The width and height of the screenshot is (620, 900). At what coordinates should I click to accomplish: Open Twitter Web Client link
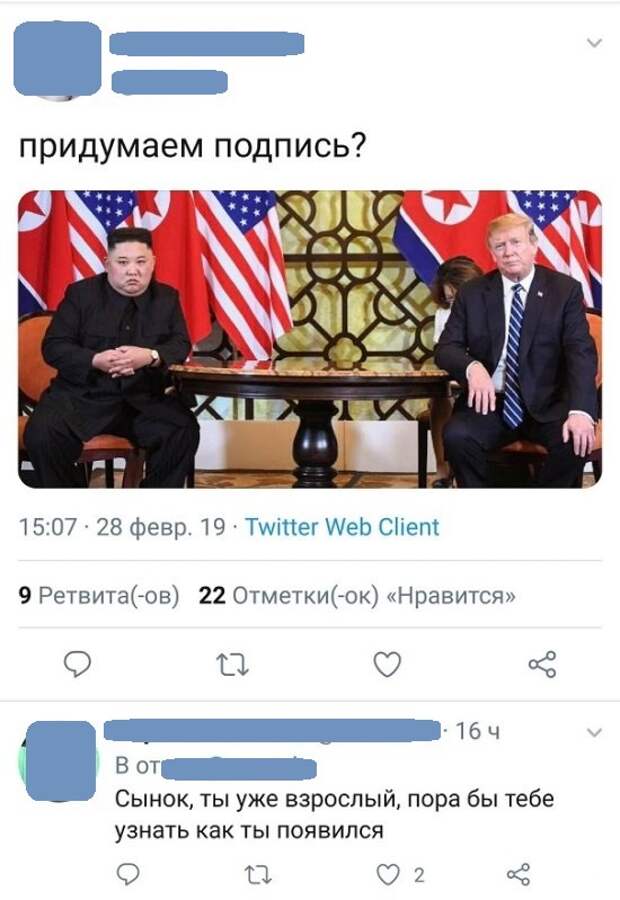pos(342,526)
